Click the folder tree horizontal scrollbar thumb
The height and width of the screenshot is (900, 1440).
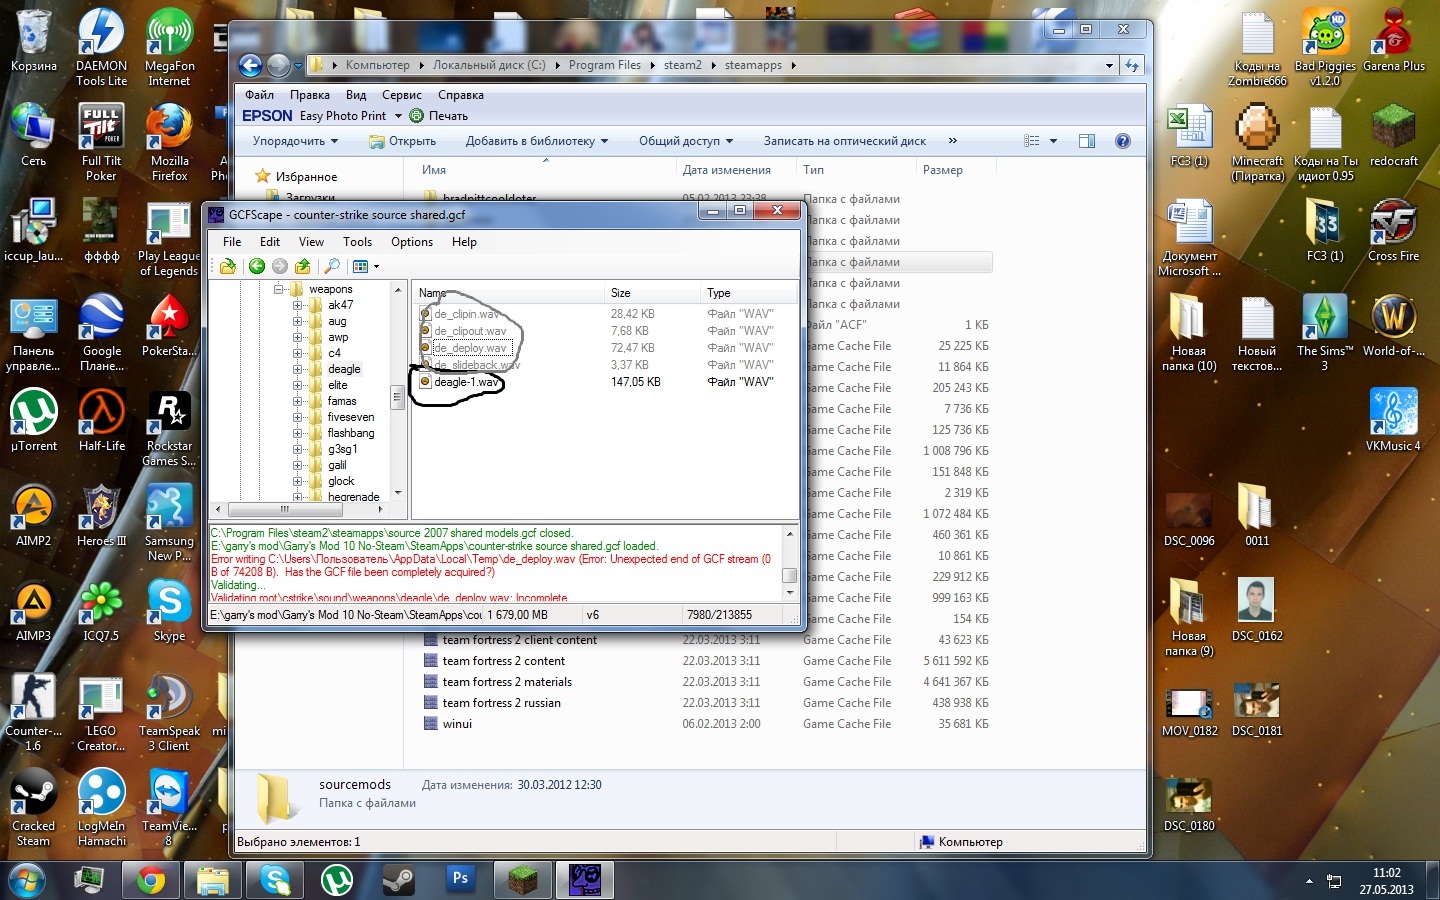point(284,508)
